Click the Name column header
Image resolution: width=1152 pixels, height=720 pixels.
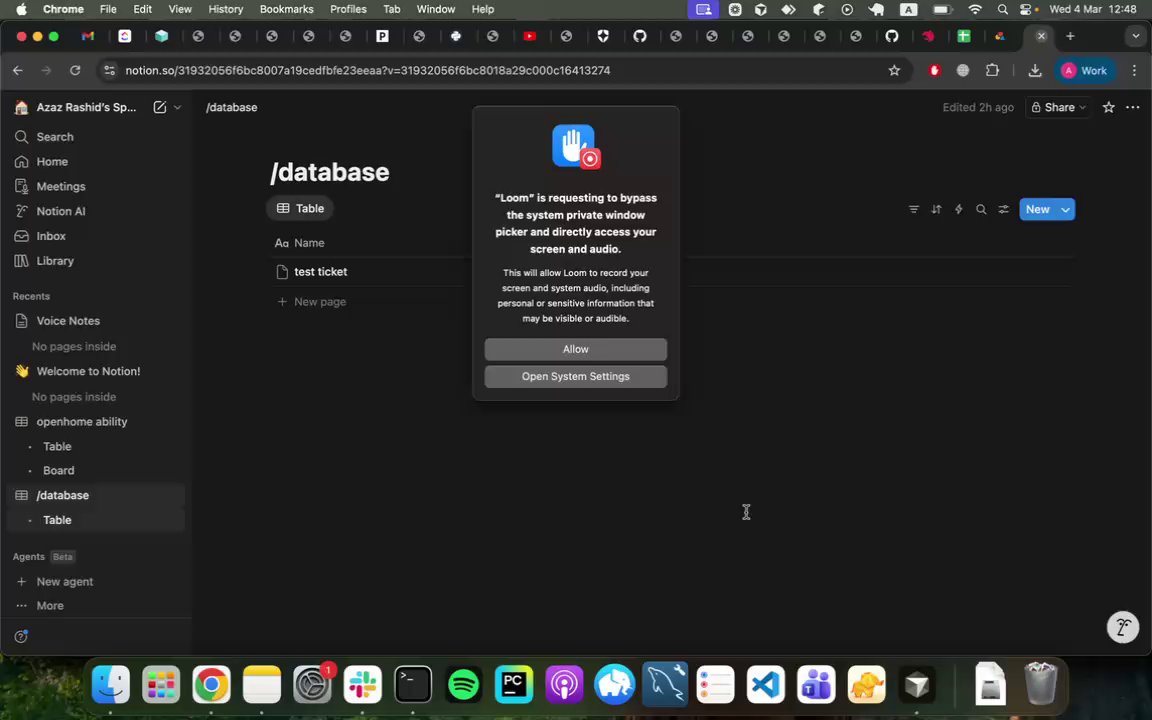tap(300, 243)
